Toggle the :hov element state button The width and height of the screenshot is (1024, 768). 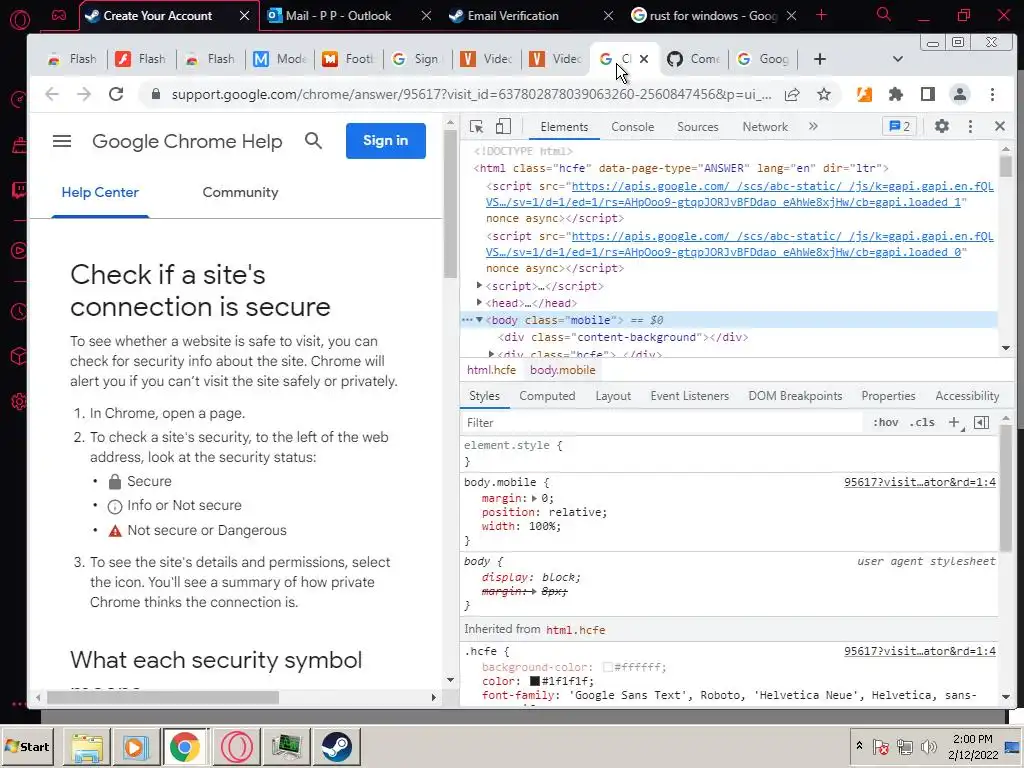click(886, 423)
